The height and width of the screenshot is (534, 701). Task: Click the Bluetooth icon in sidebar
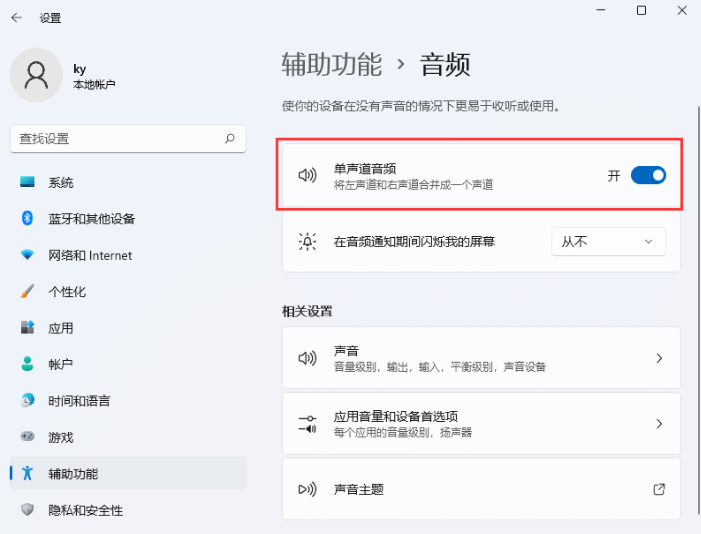(28, 219)
